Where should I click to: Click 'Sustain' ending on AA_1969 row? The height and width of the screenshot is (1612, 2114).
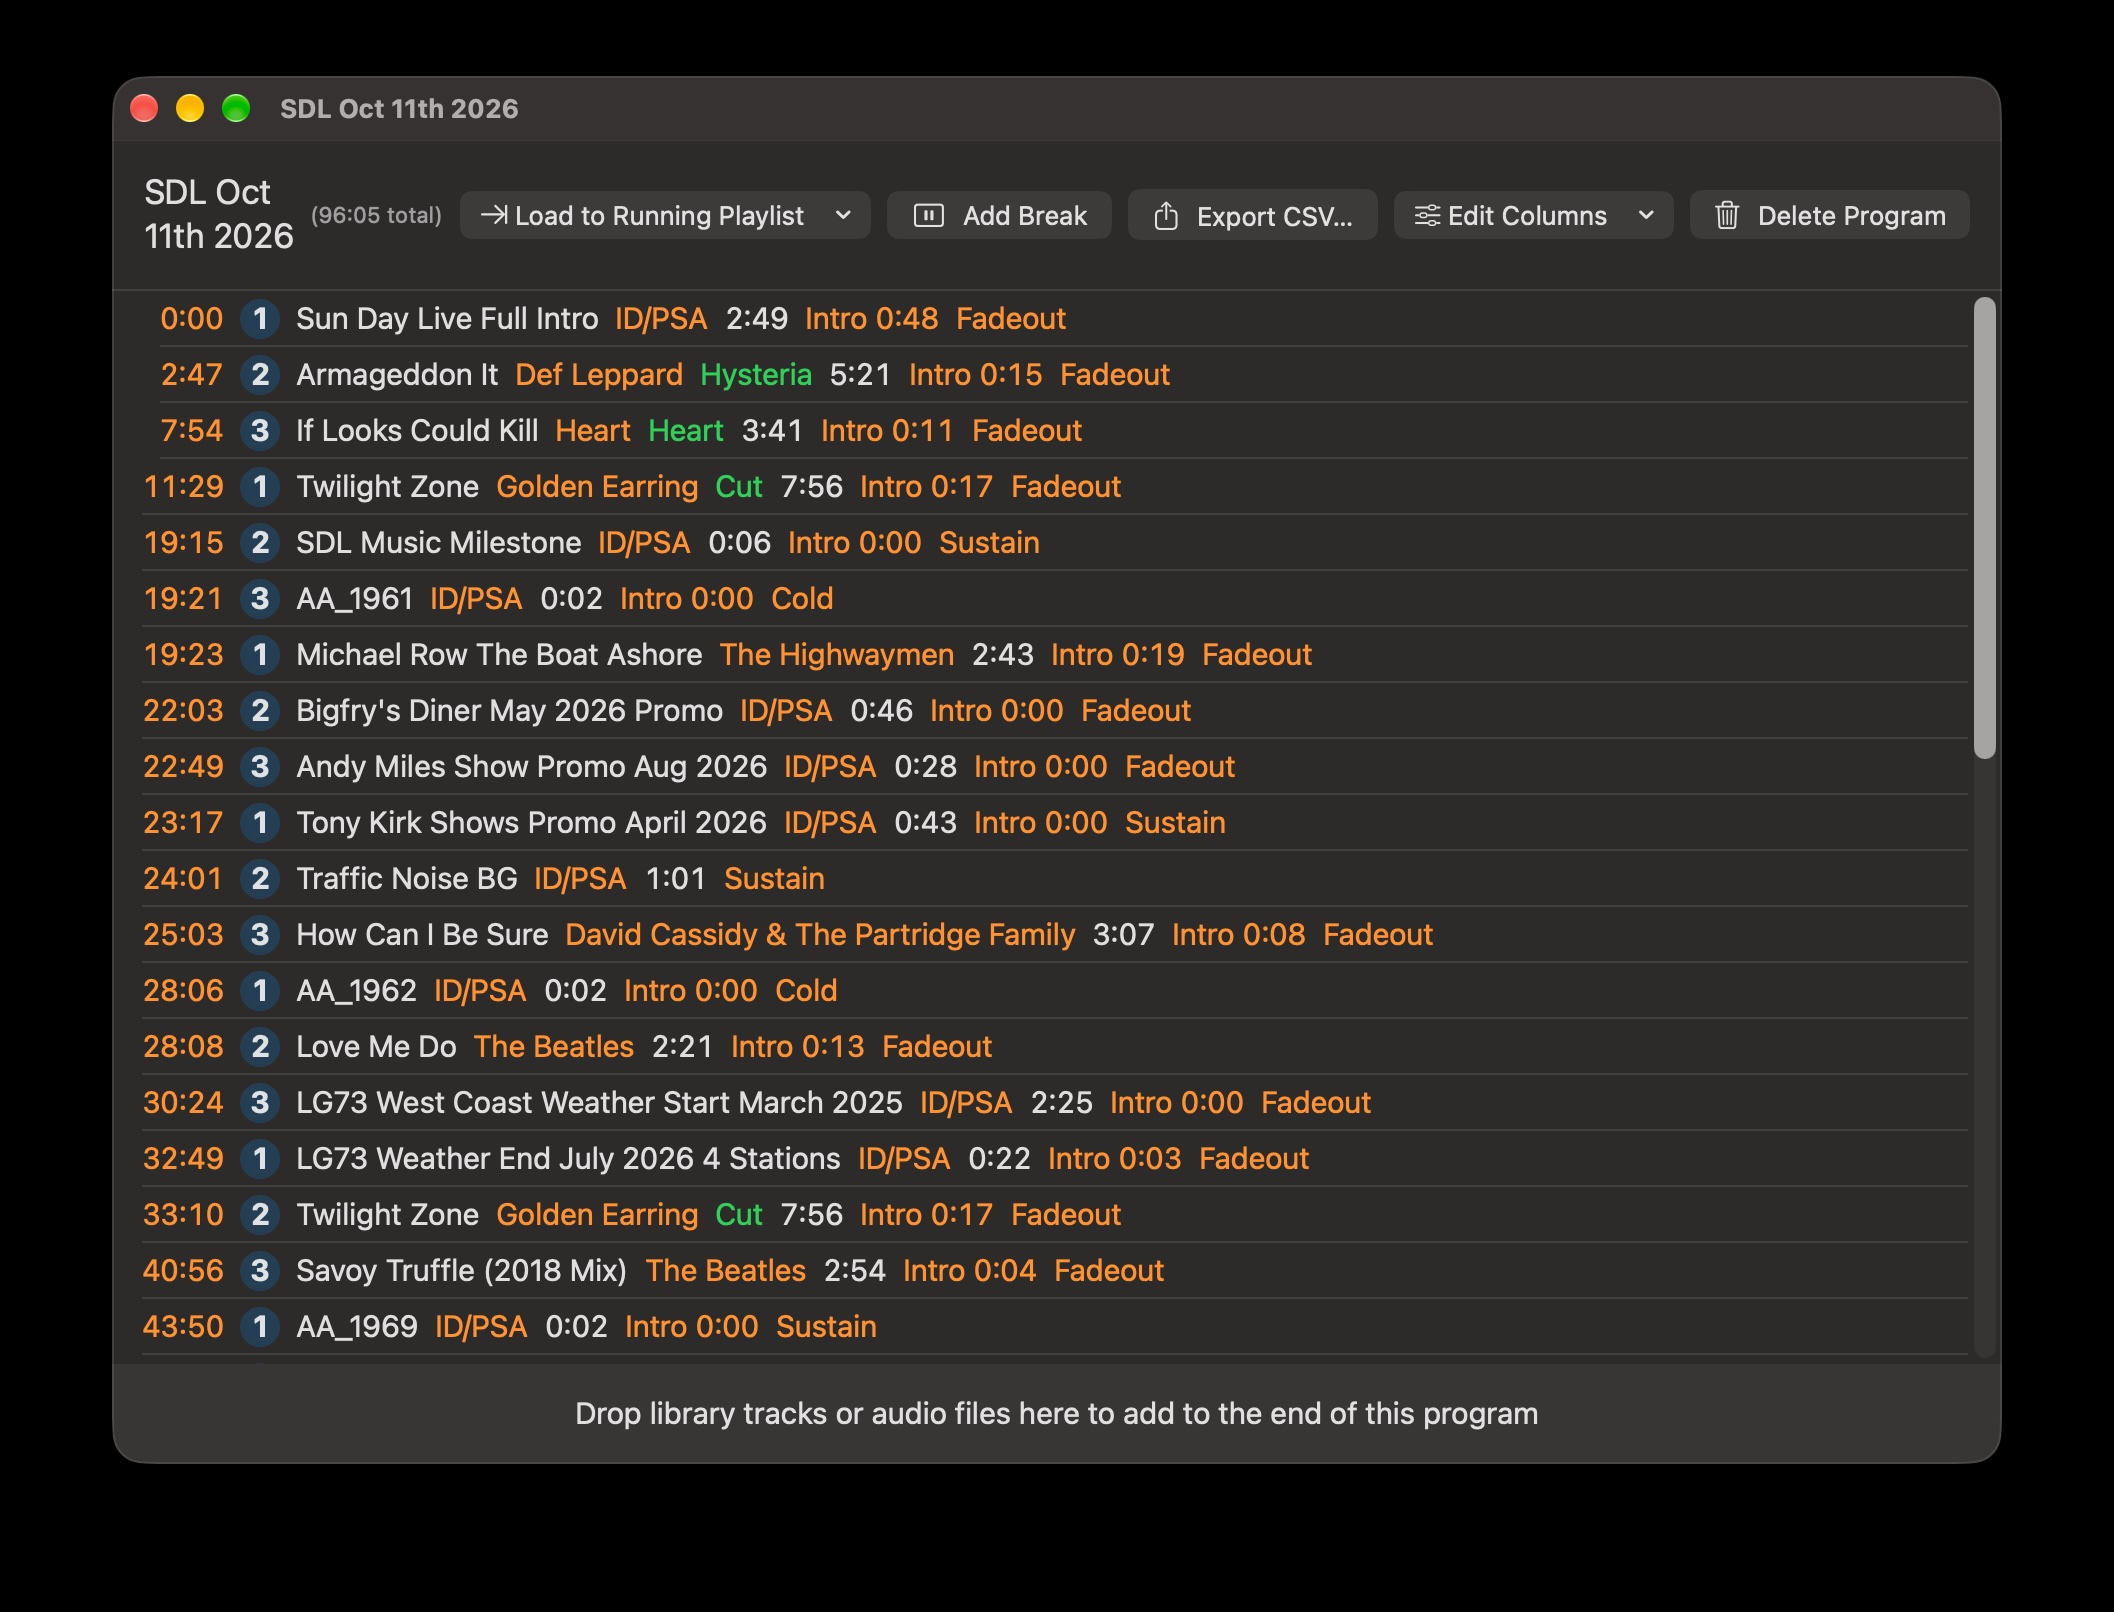tap(826, 1327)
